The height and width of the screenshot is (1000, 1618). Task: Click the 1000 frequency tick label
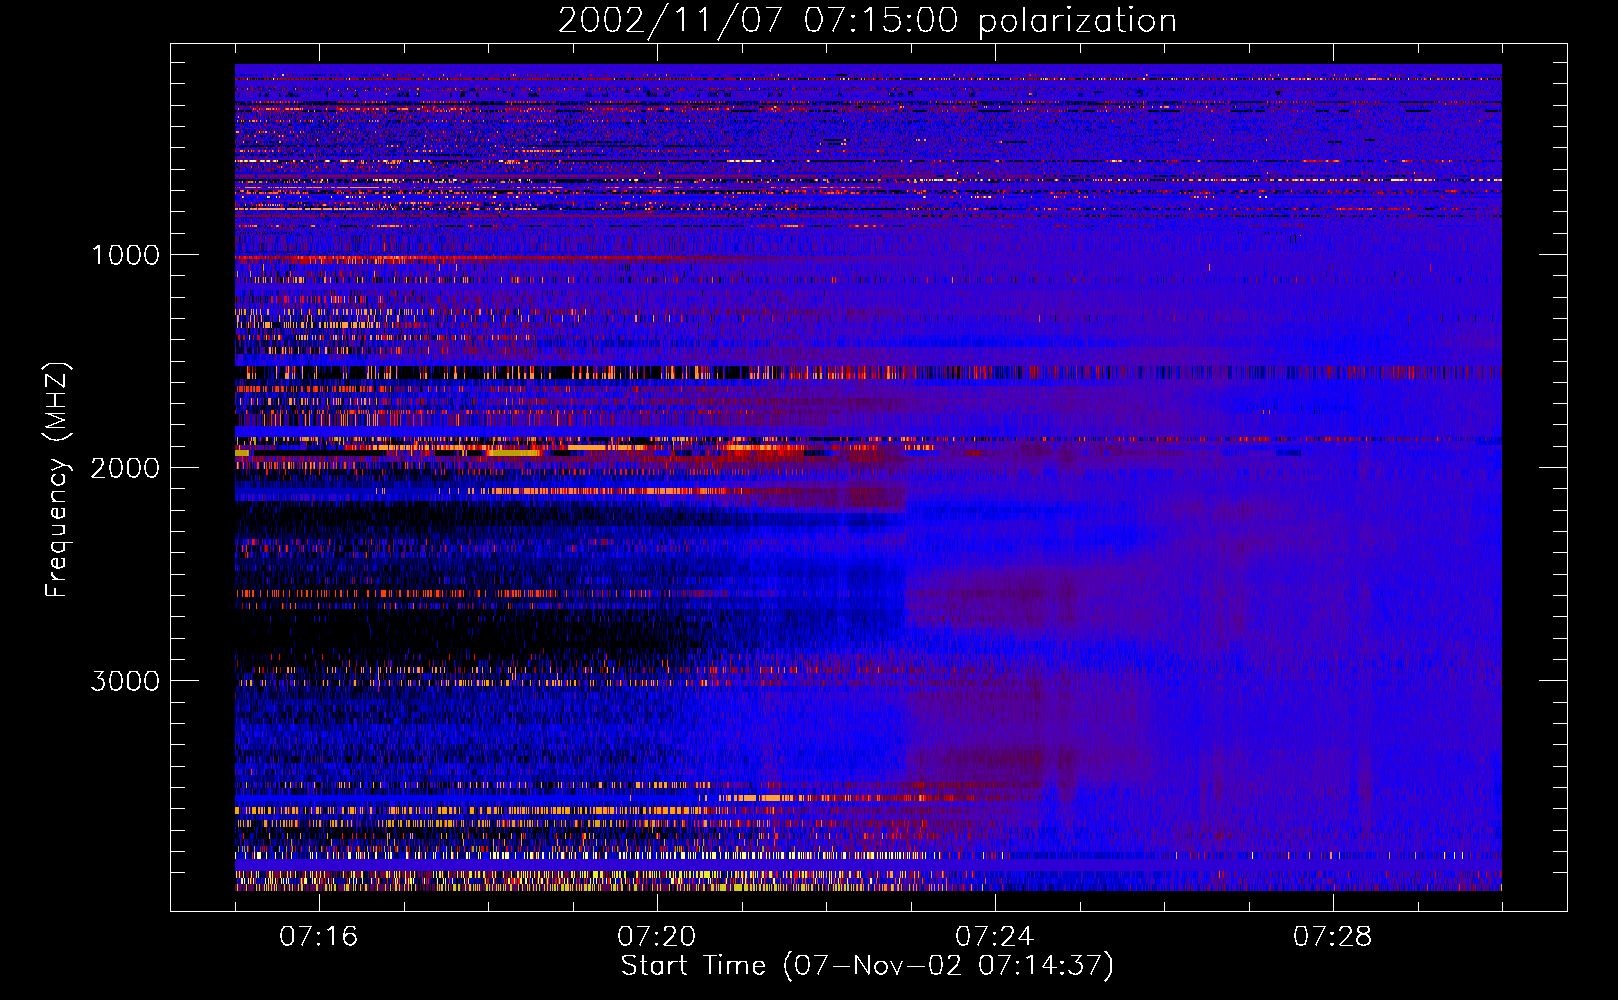[x=125, y=255]
